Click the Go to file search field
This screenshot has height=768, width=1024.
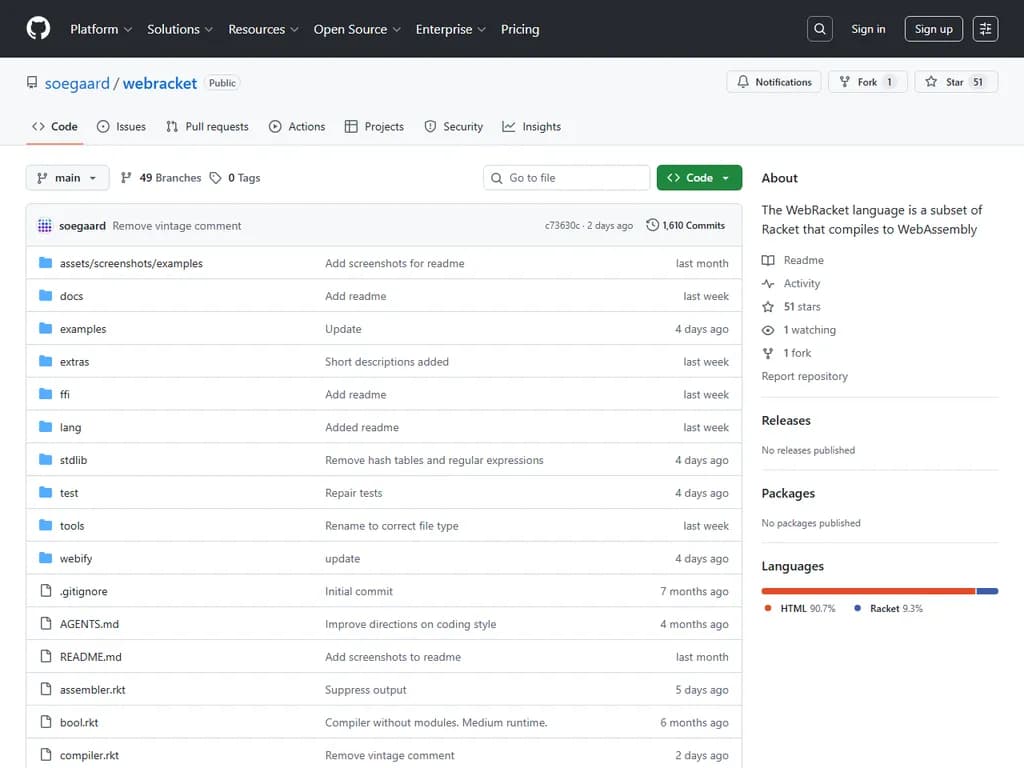pyautogui.click(x=566, y=177)
